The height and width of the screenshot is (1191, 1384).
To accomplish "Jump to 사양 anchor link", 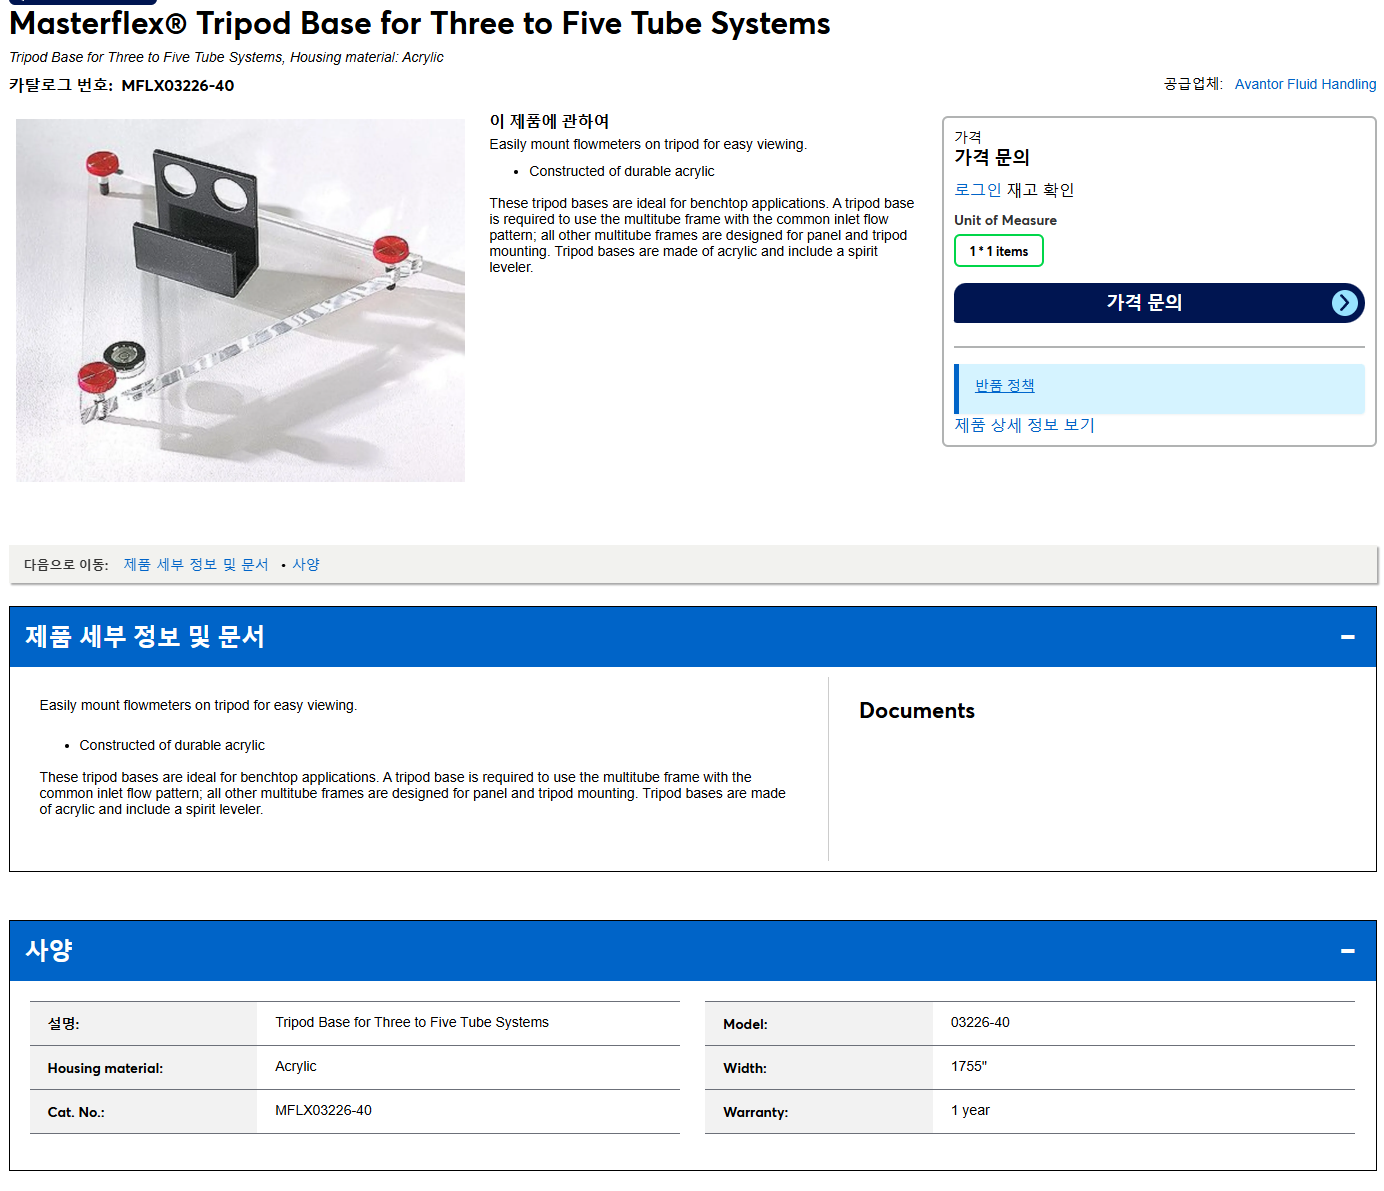I will click(x=306, y=565).
